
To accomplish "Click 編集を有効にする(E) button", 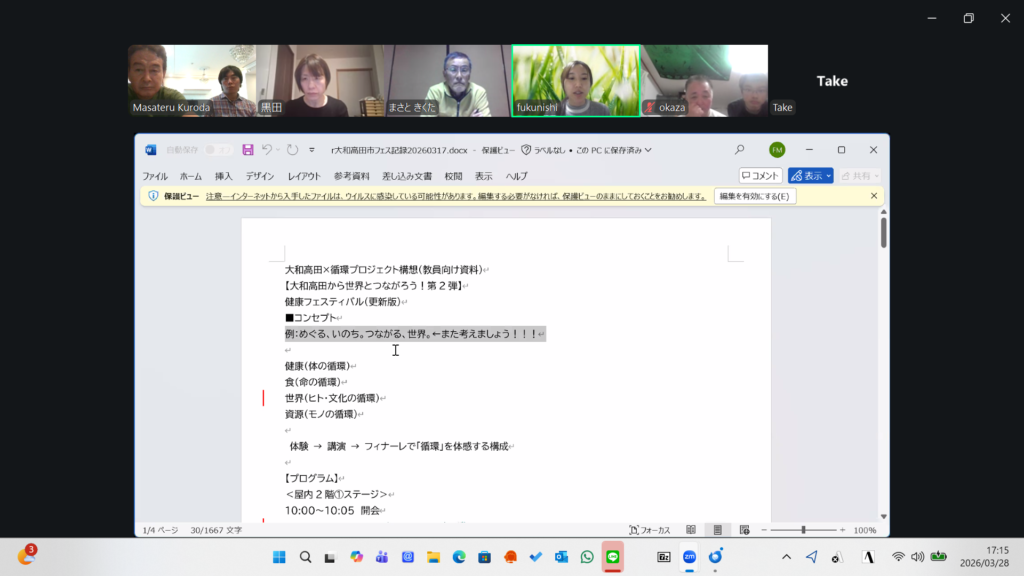I will [x=755, y=196].
